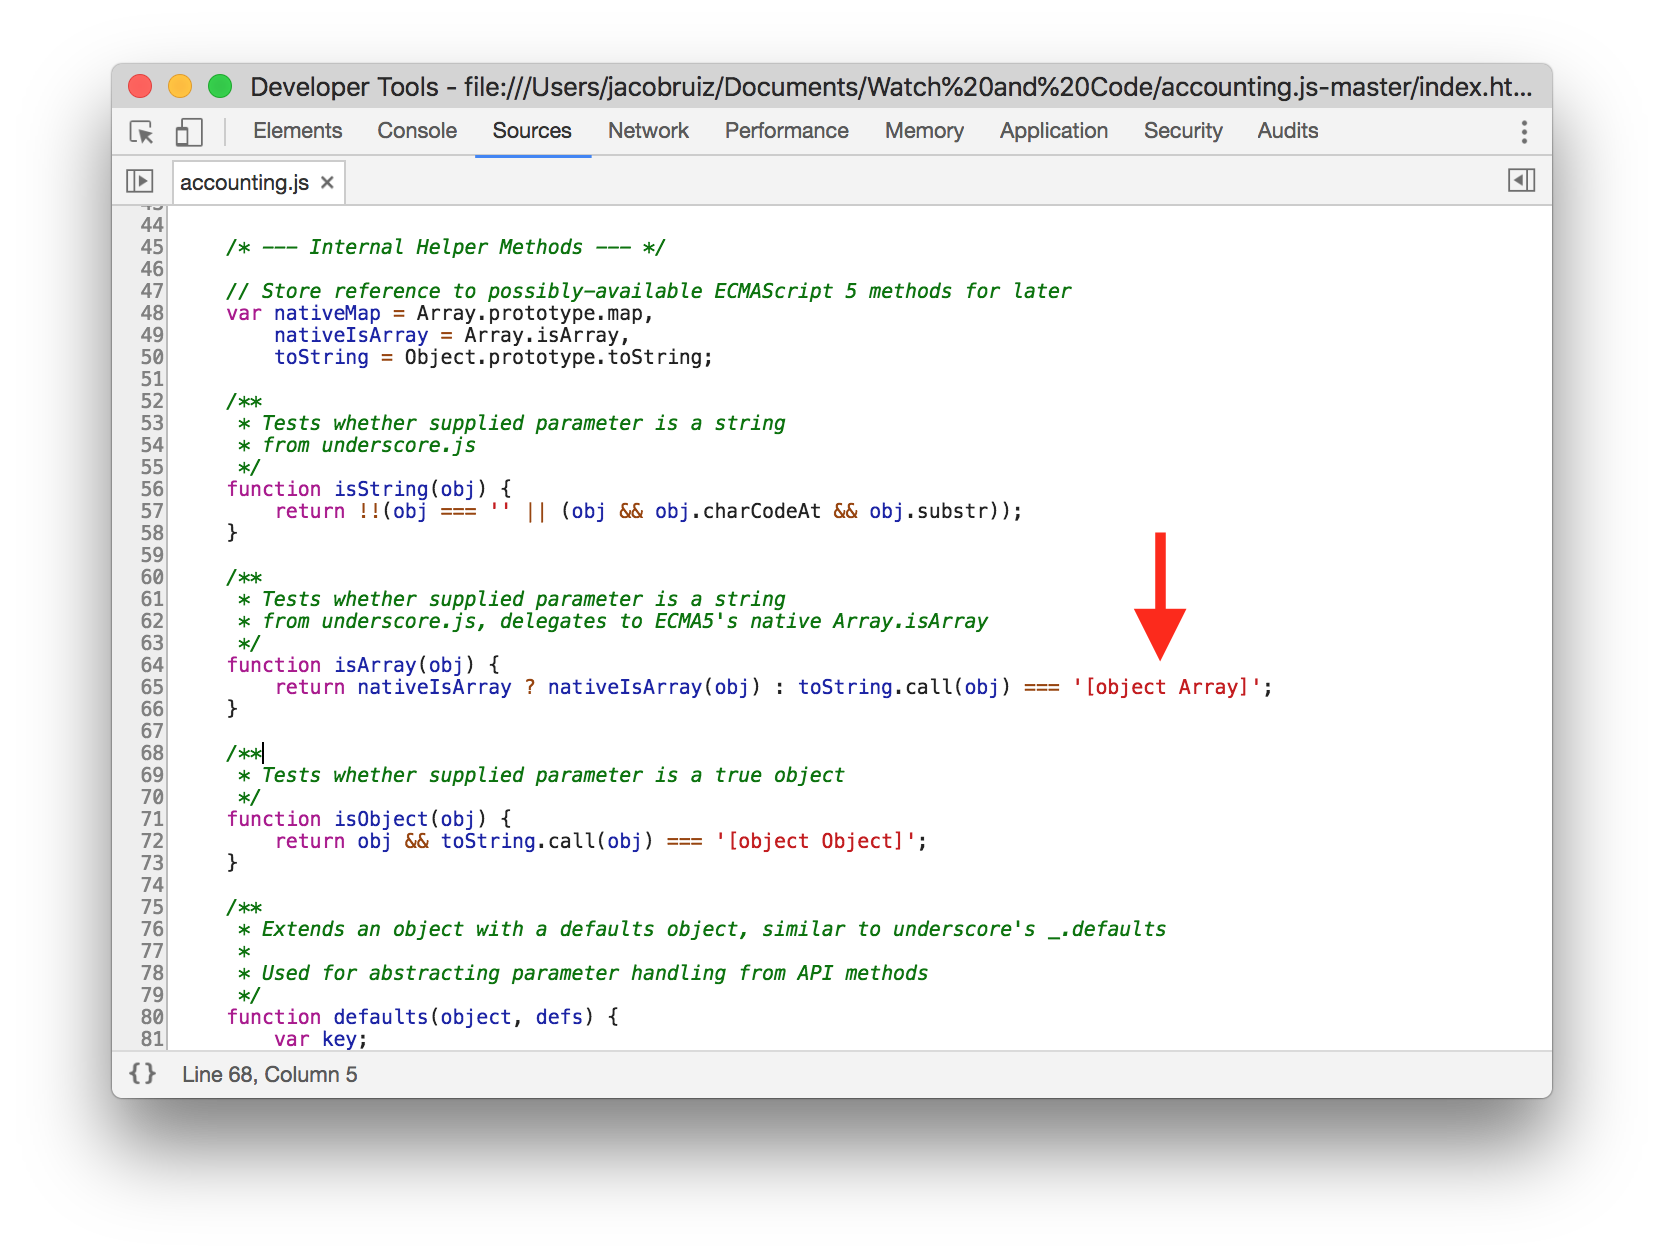Open the Application tab
This screenshot has width=1664, height=1258.
1054,131
